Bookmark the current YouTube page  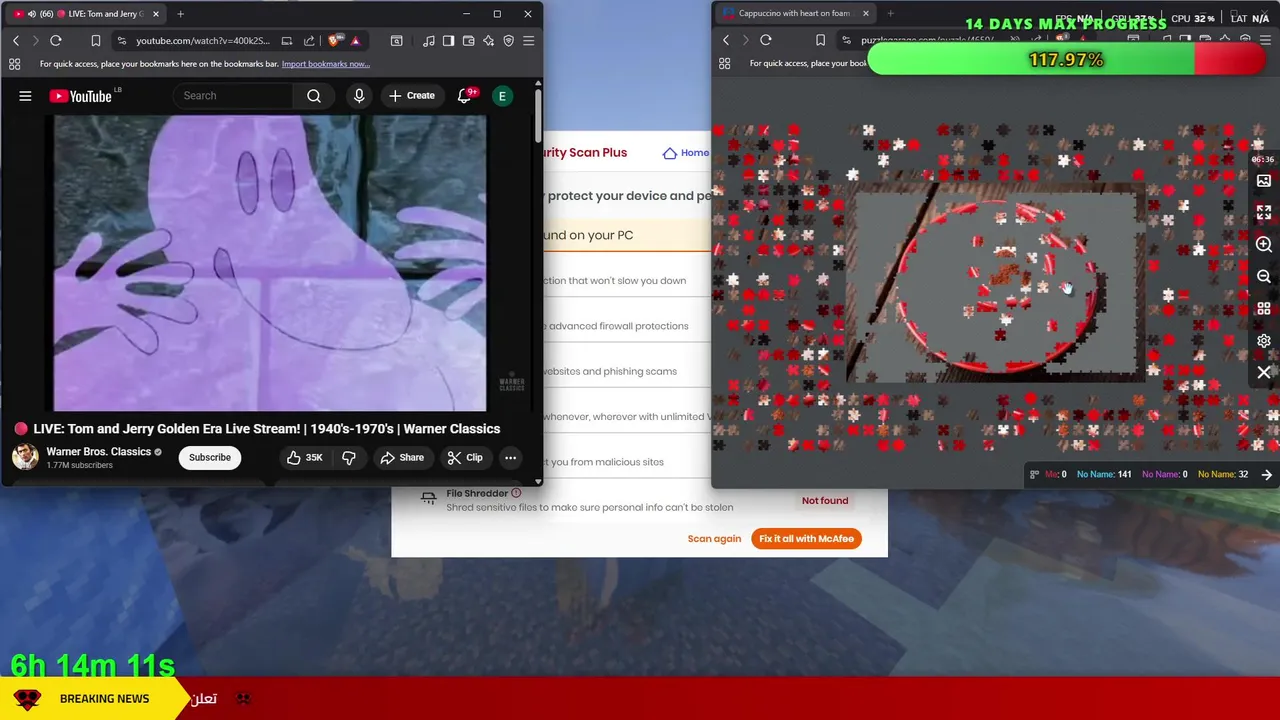[x=96, y=41]
